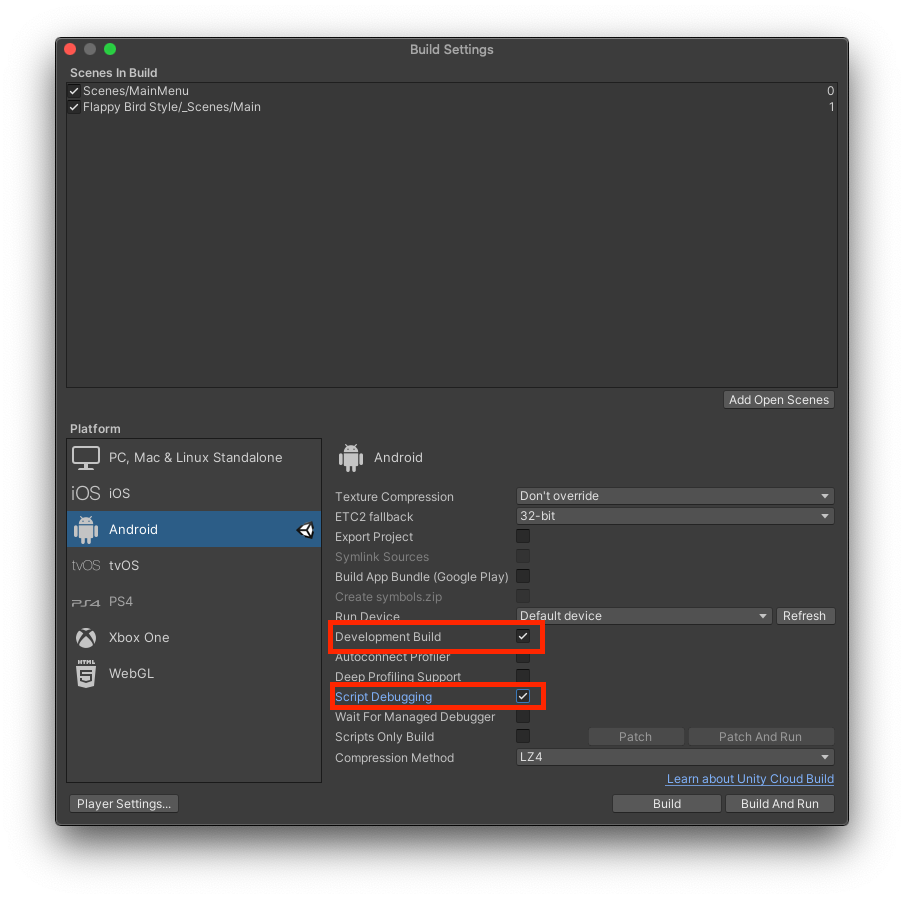Open the Compression Method dropdown

click(674, 757)
